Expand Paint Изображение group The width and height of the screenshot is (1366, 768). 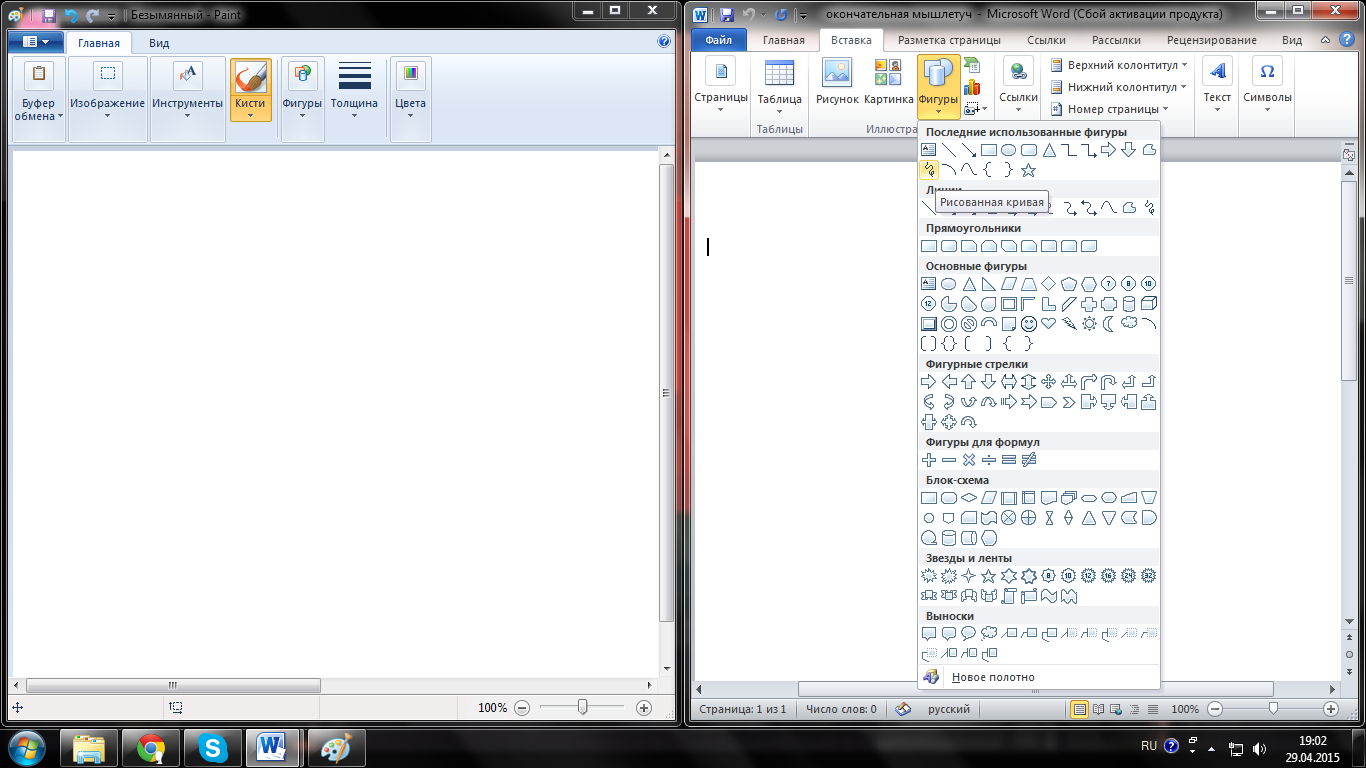107,98
